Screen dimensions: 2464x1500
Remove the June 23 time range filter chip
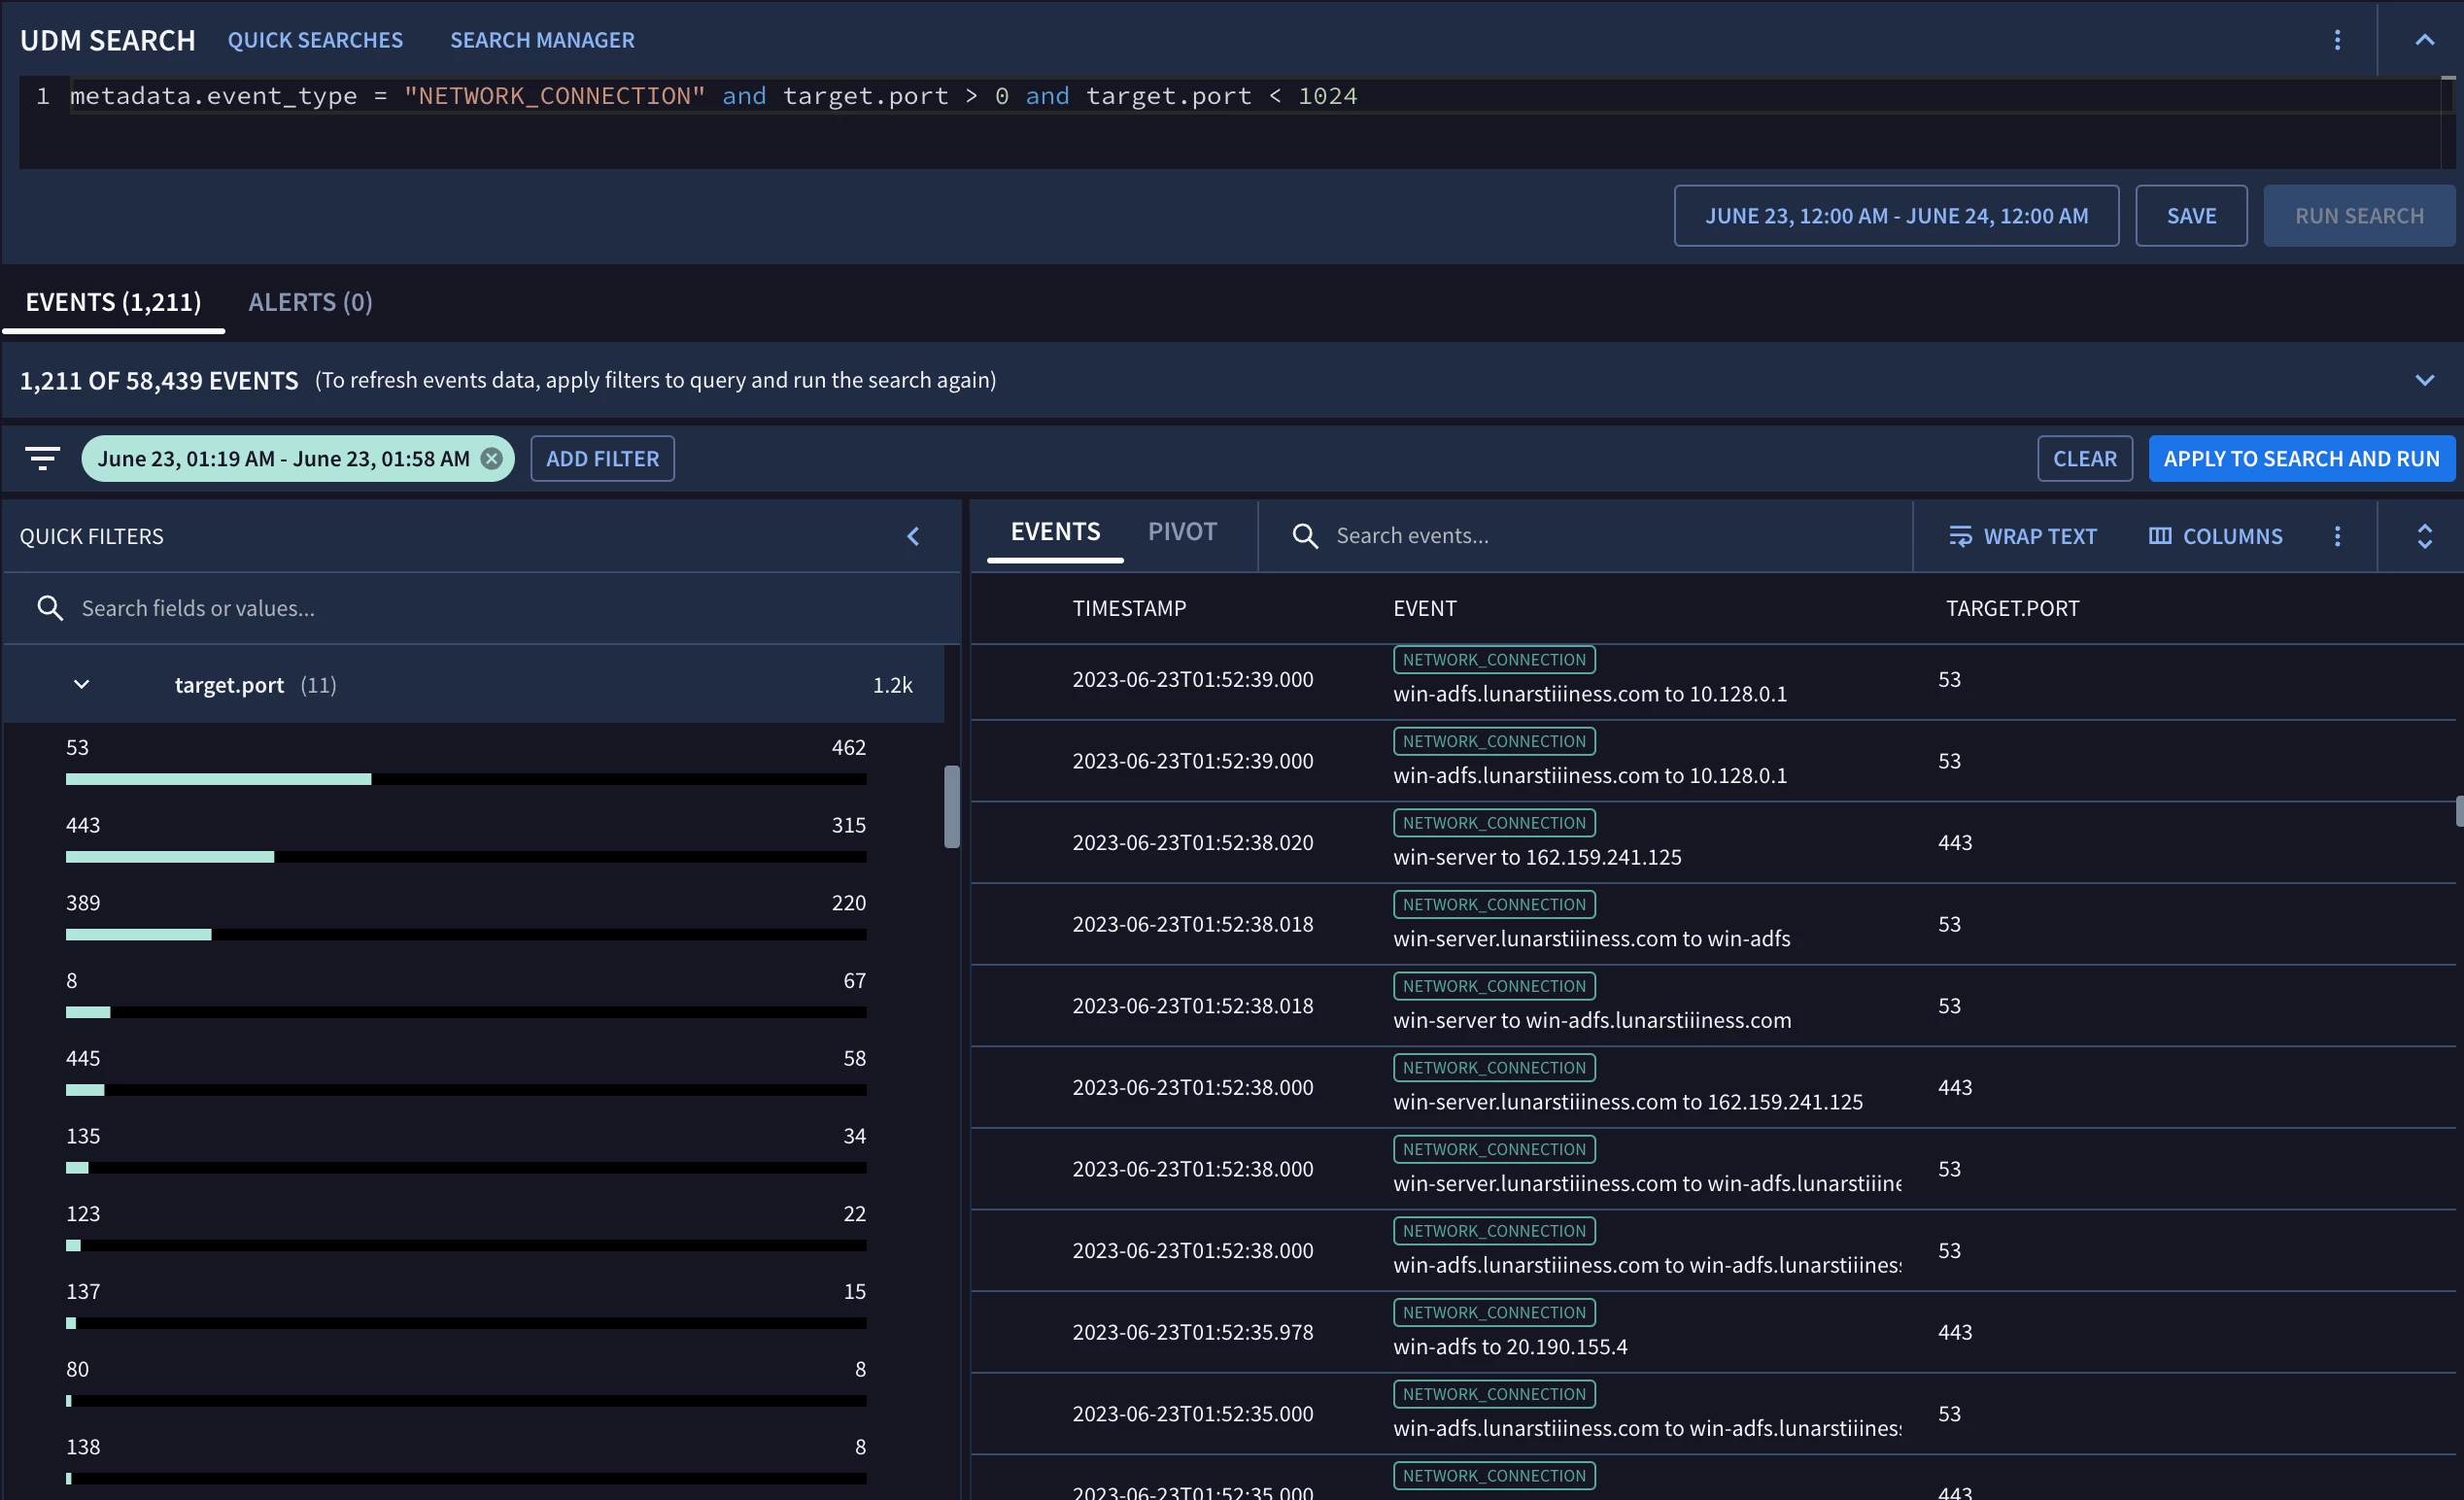click(491, 458)
